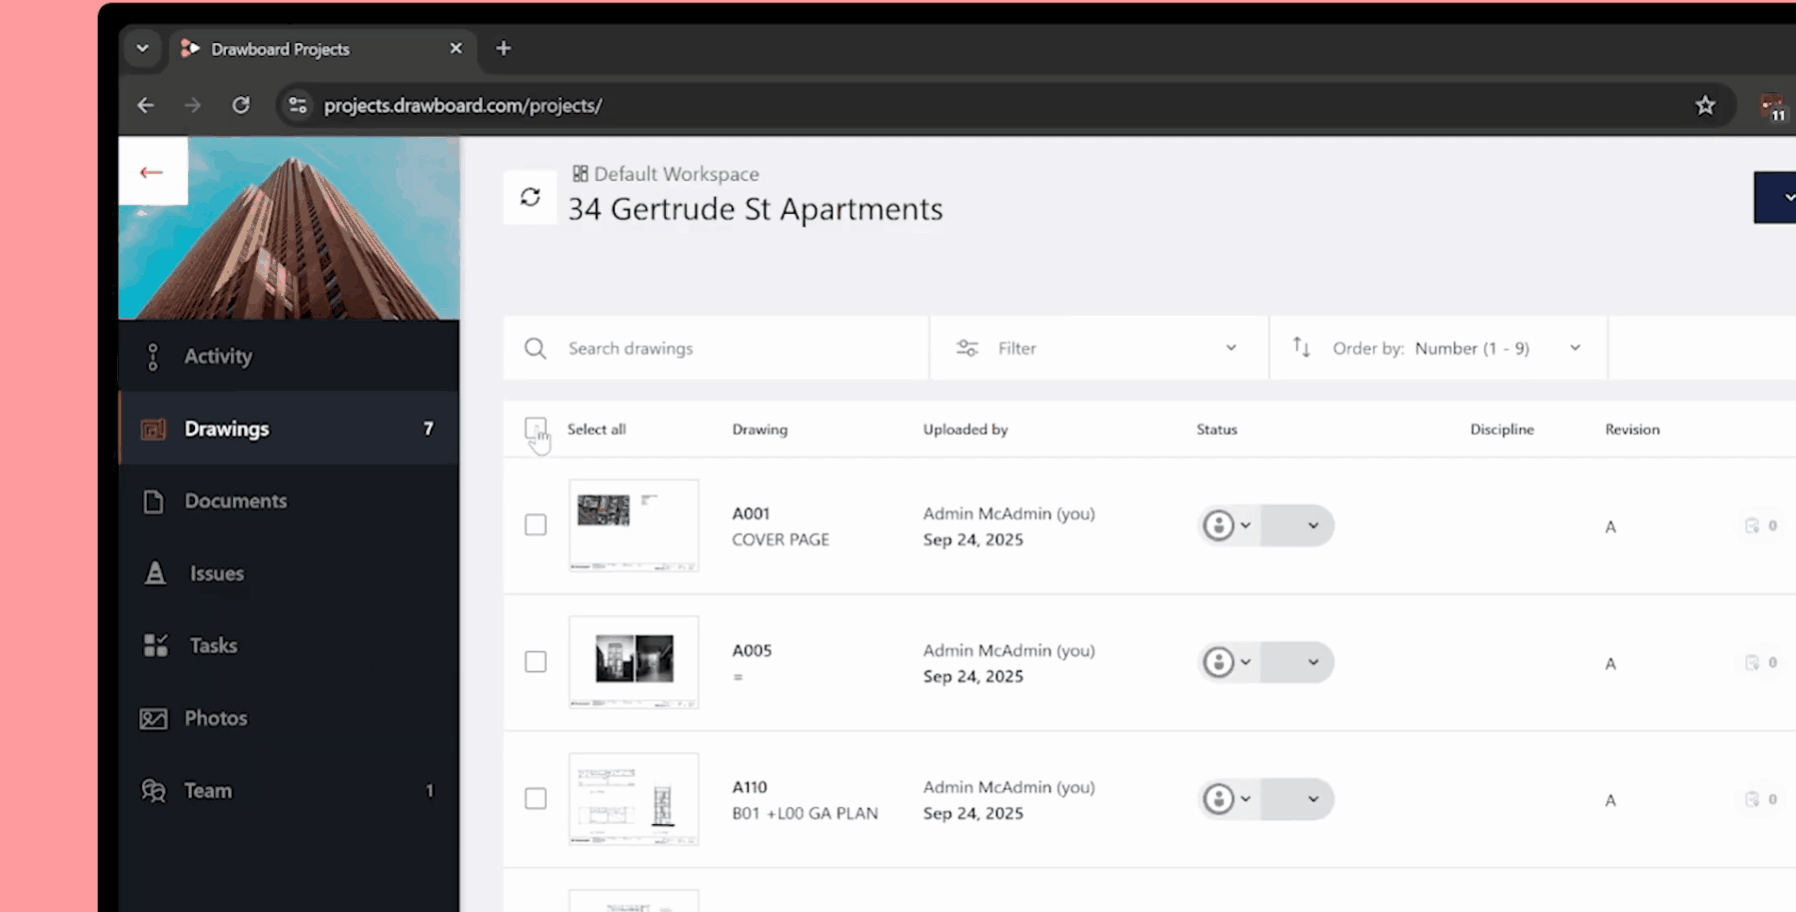Viewport: 1796px width, 912px height.
Task: Click the Activity sidebar icon
Action: (x=153, y=356)
